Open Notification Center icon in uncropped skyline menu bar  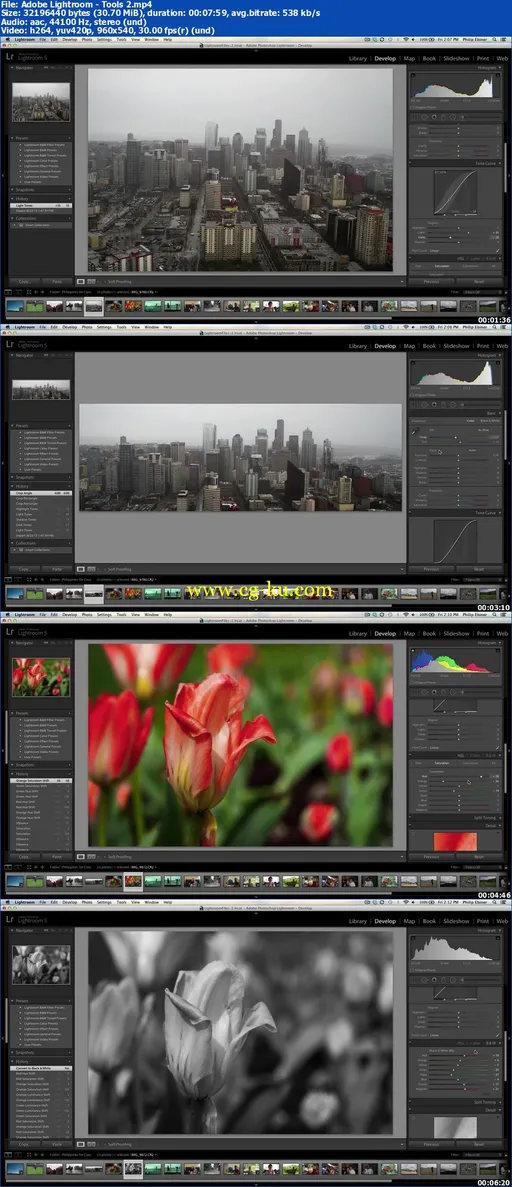(x=505, y=39)
